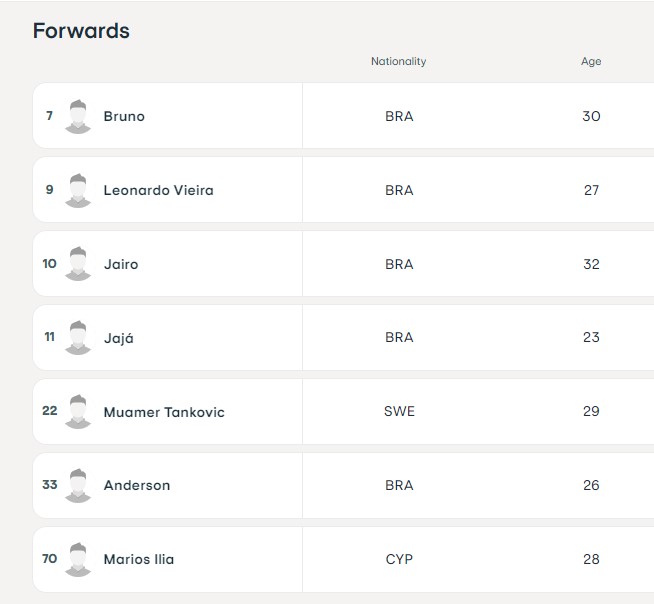654x604 pixels.
Task: Click SWE nationality in Tankovic's row
Action: click(x=399, y=411)
